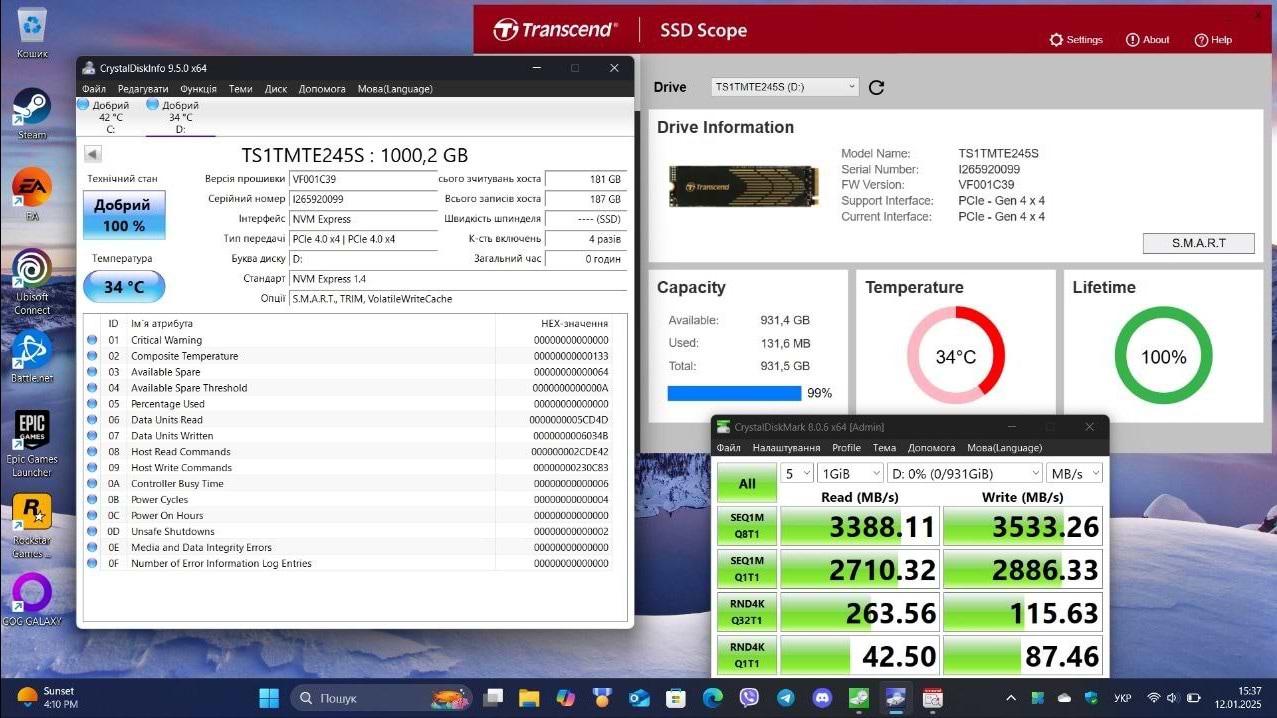Open Telegram from the taskbar
1277x718 pixels.
pyautogui.click(x=786, y=697)
